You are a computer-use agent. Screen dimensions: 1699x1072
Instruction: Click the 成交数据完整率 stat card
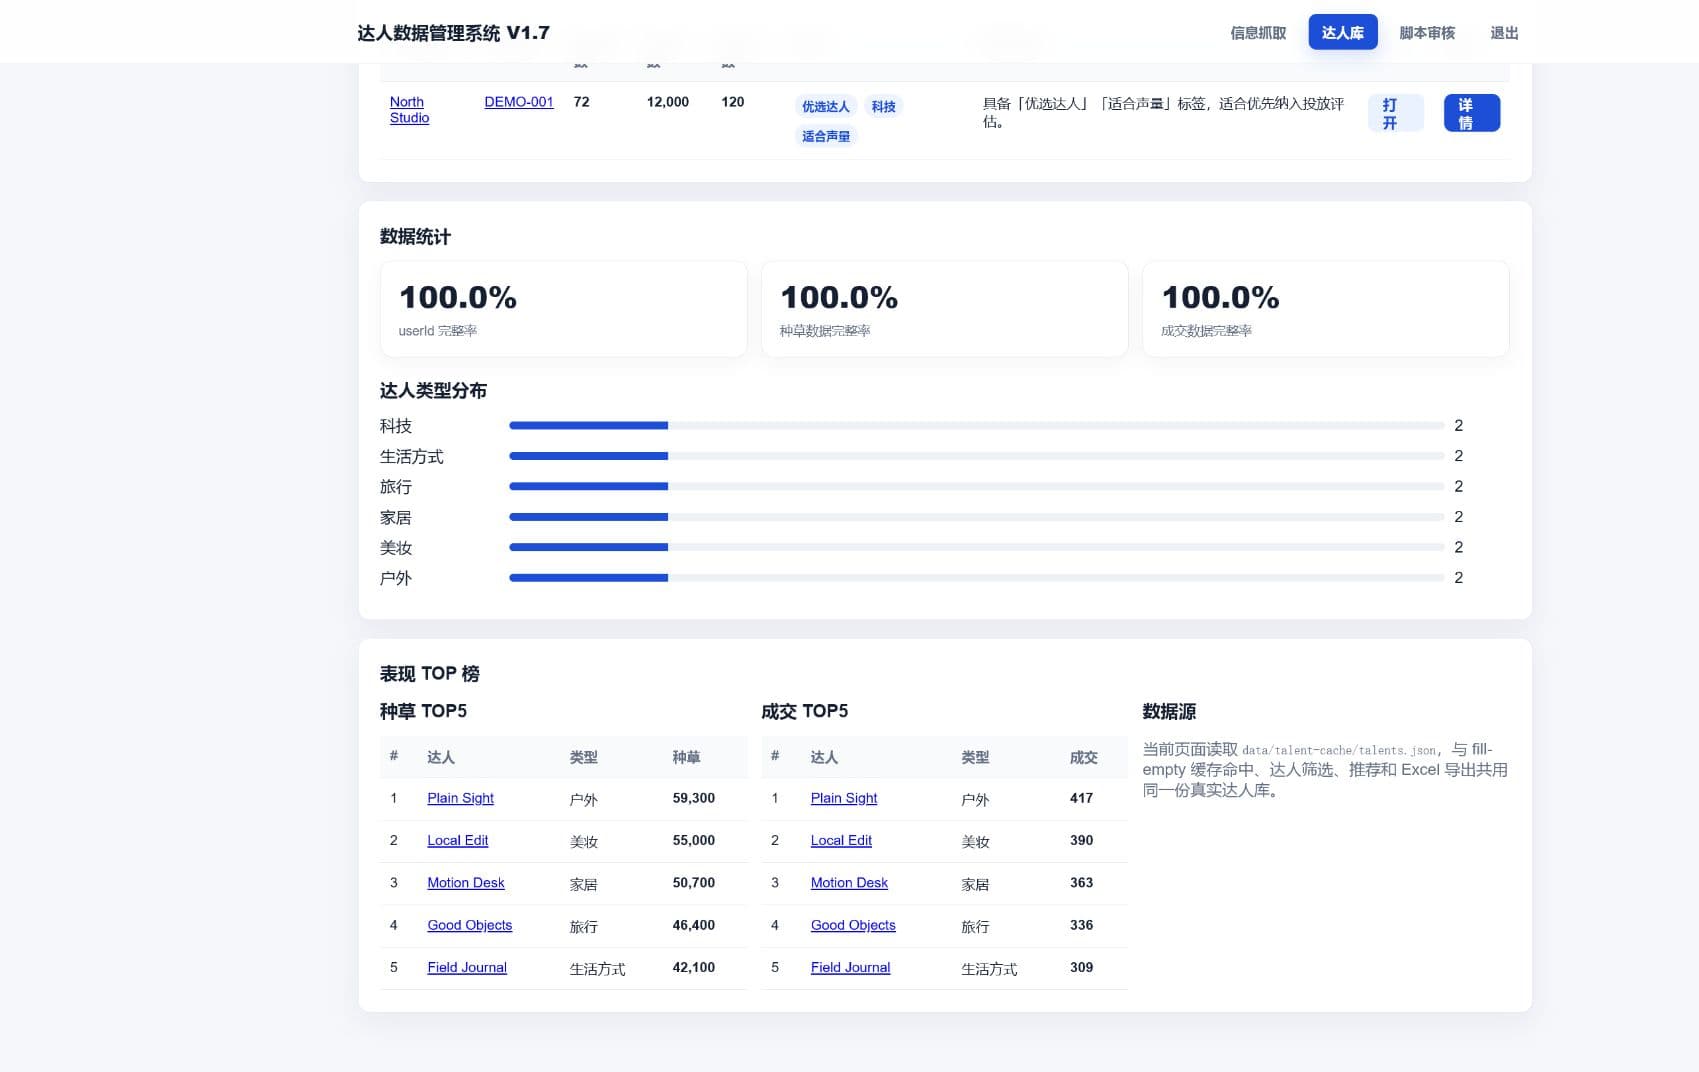pos(1325,309)
